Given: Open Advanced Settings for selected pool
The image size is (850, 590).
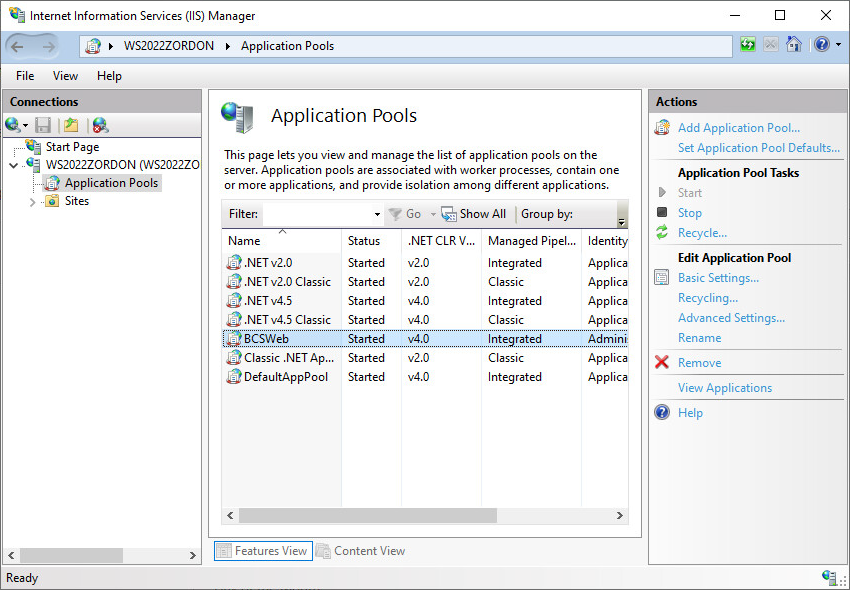Looking at the screenshot, I should [731, 318].
